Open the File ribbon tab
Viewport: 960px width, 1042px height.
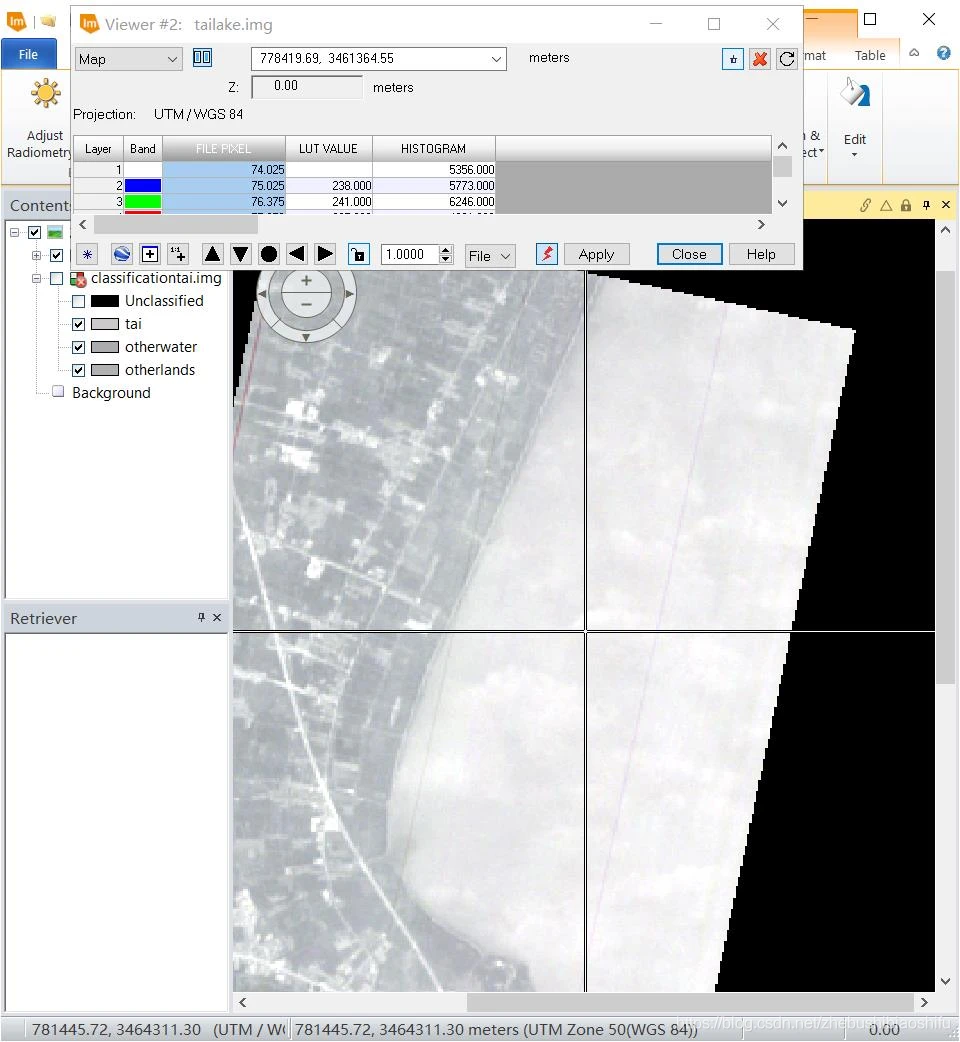[28, 55]
